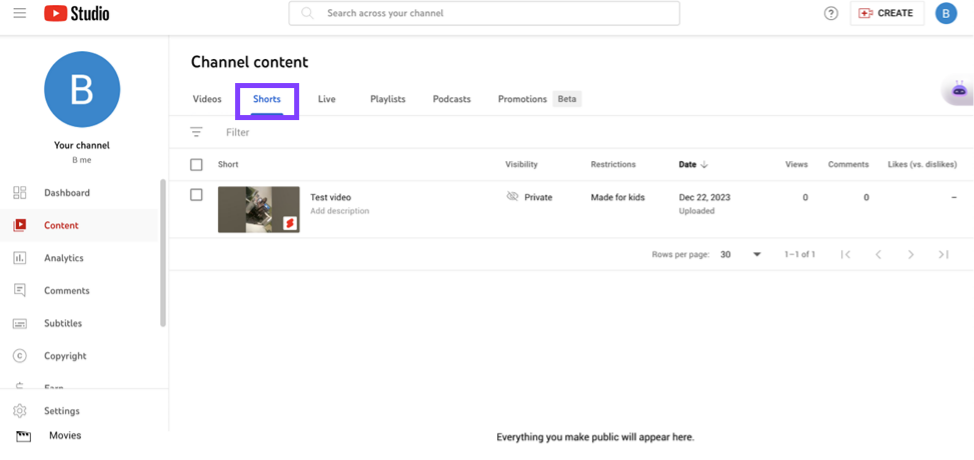Click the Test video thumbnail
This screenshot has height=460, width=974.
click(x=258, y=209)
